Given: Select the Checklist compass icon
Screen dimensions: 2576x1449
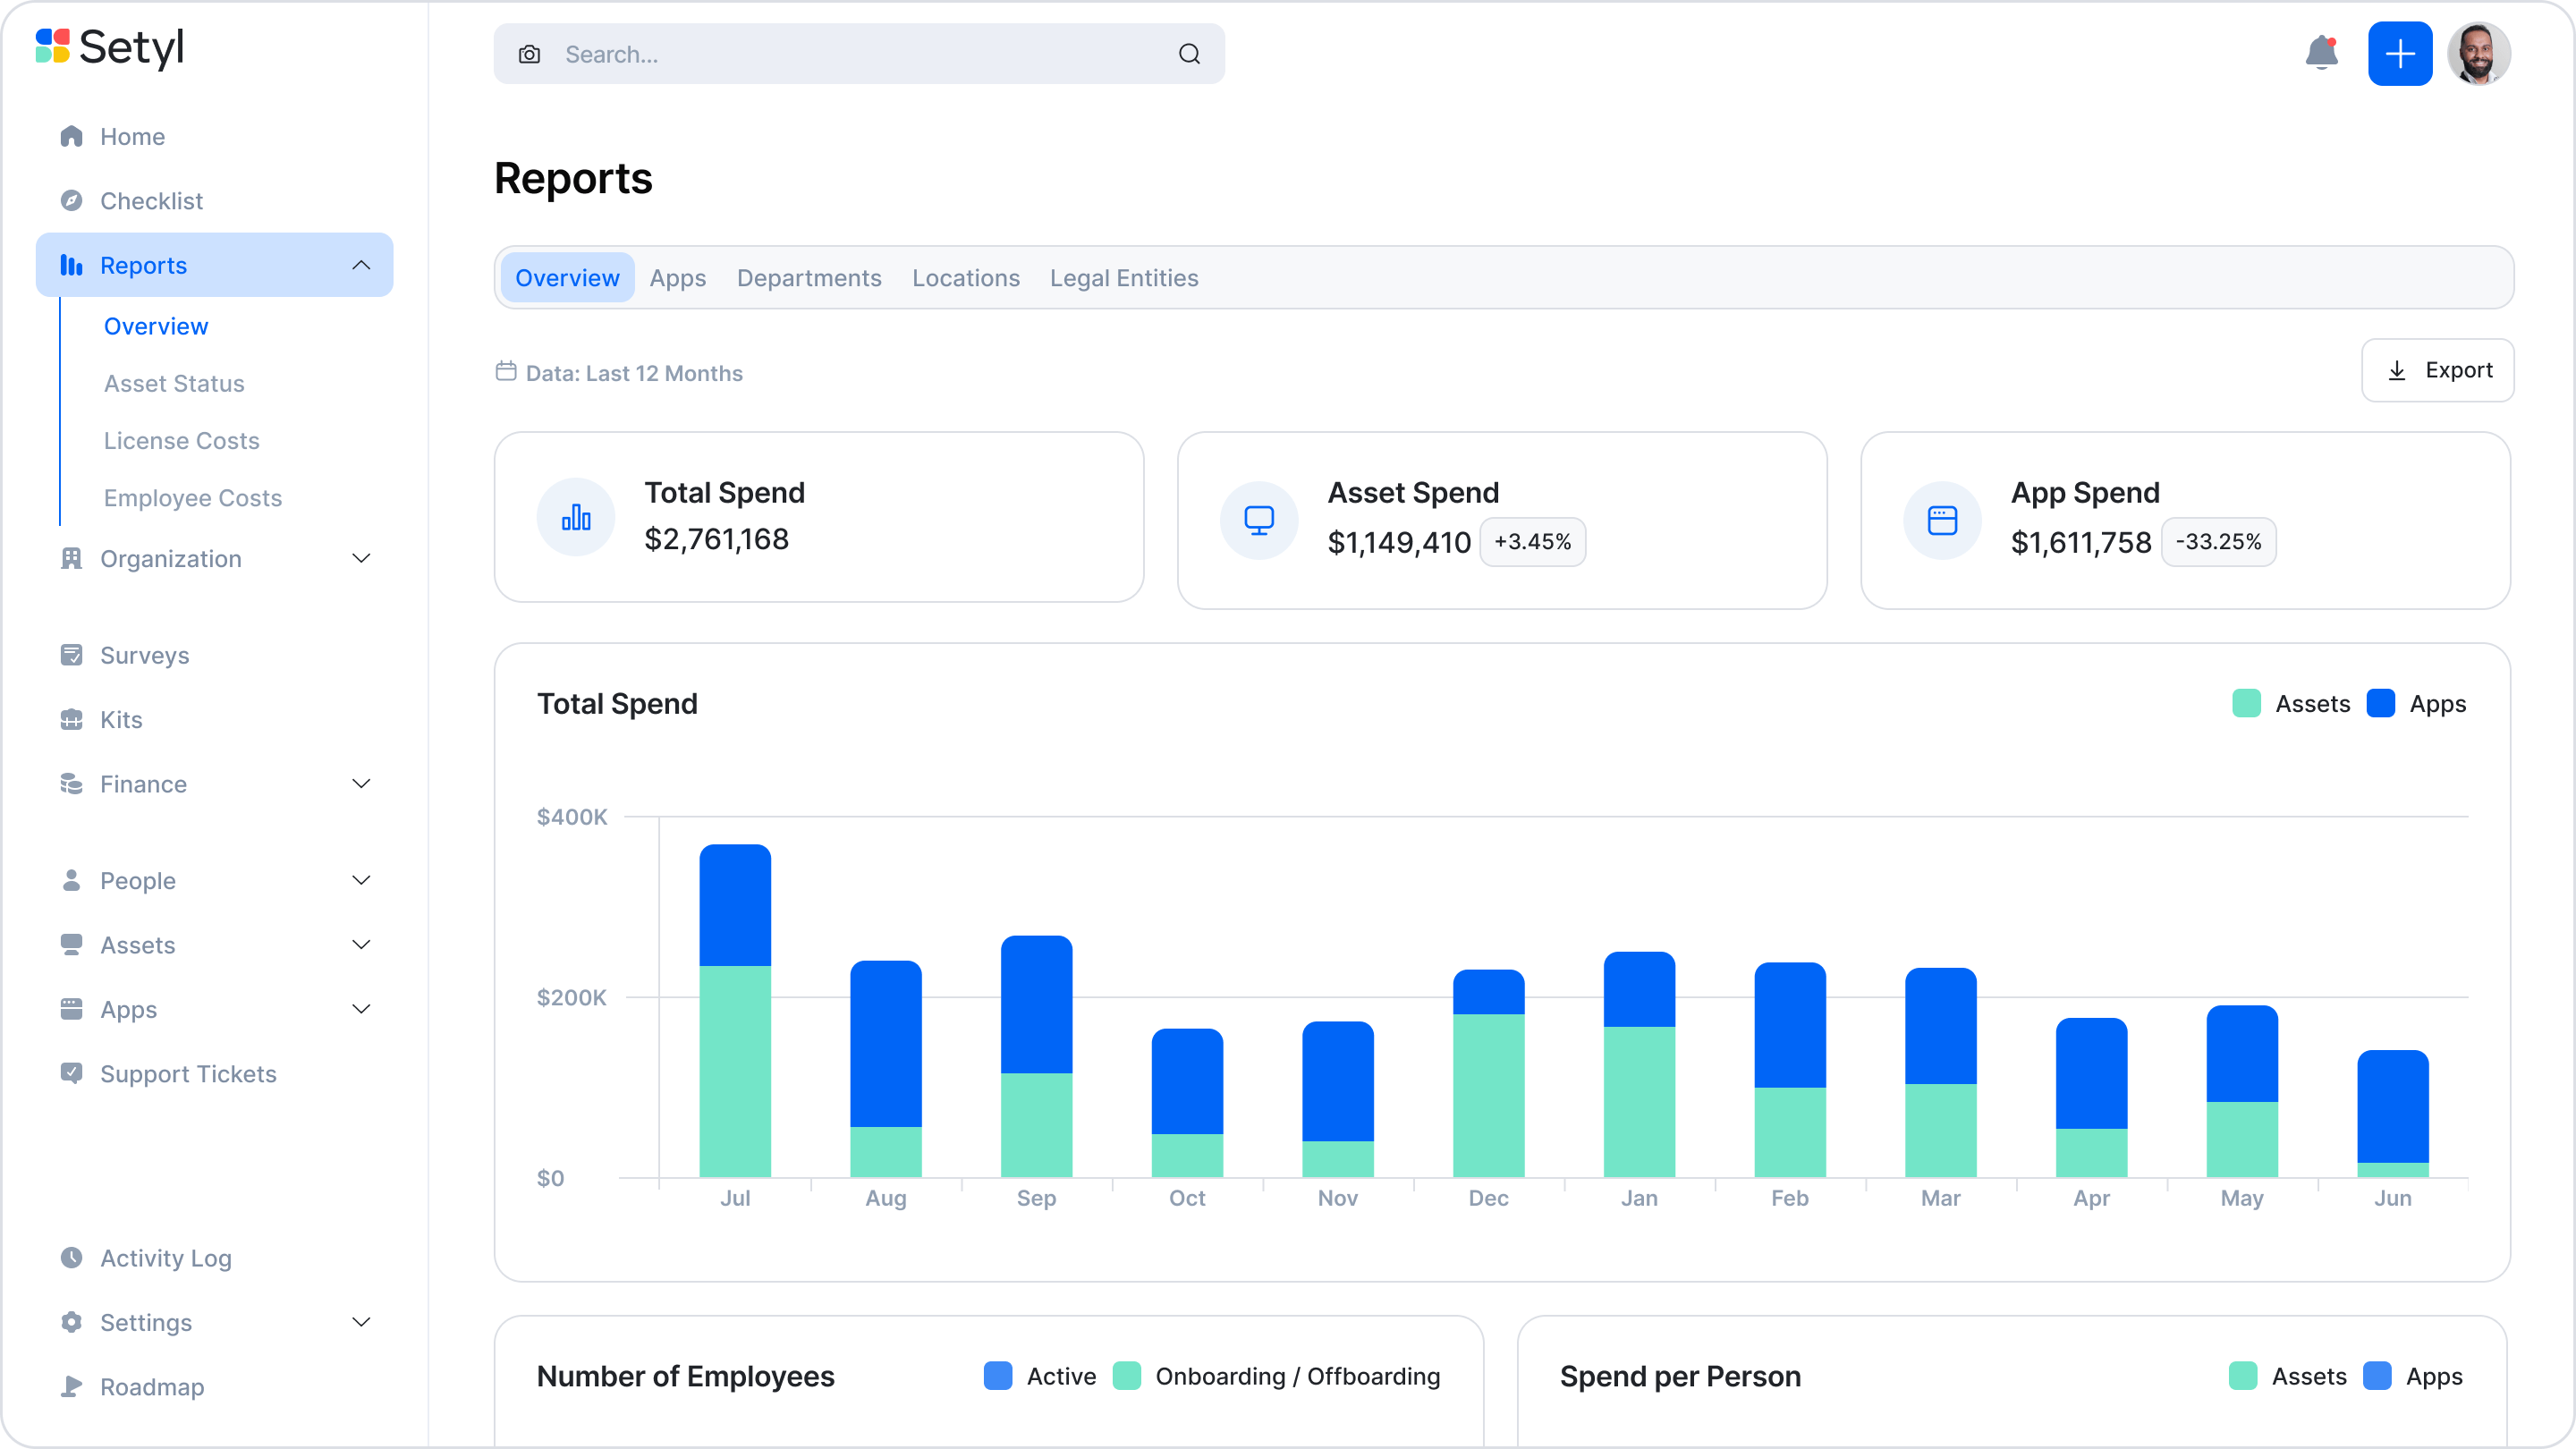Looking at the screenshot, I should click(x=71, y=200).
